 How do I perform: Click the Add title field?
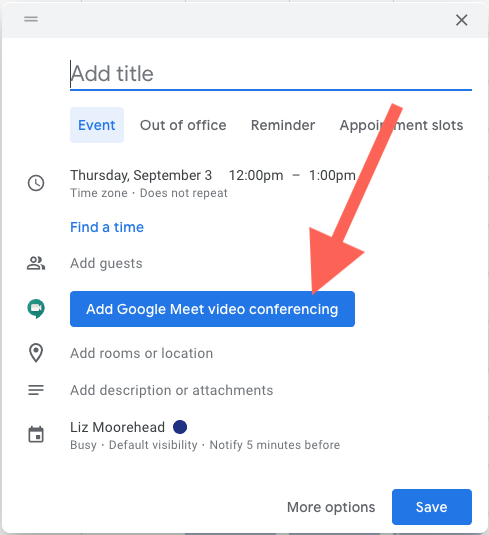click(x=271, y=74)
